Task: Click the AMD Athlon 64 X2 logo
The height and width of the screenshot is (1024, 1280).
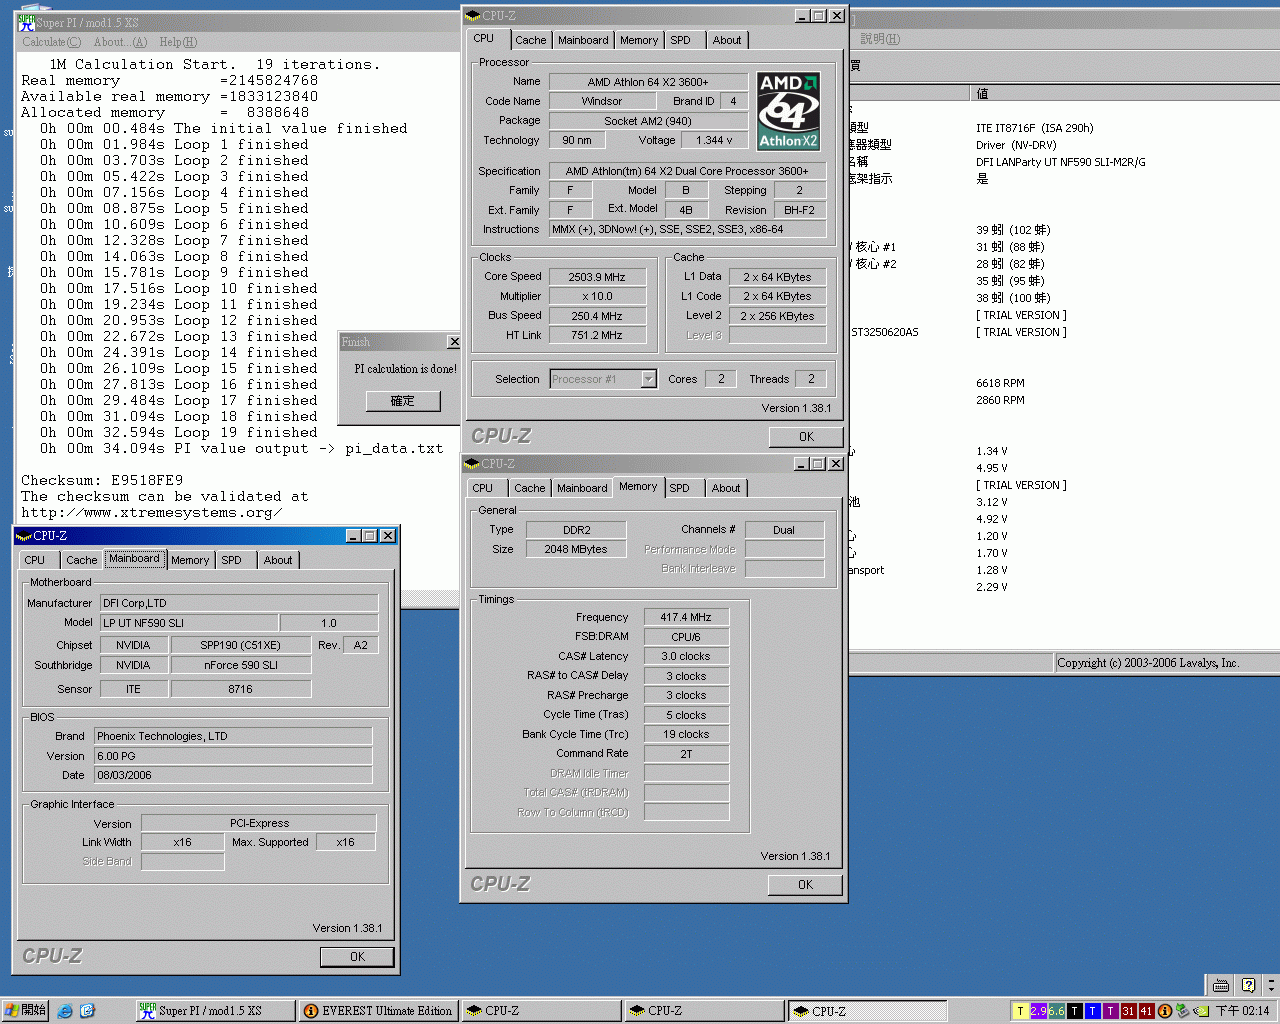Action: 788,111
